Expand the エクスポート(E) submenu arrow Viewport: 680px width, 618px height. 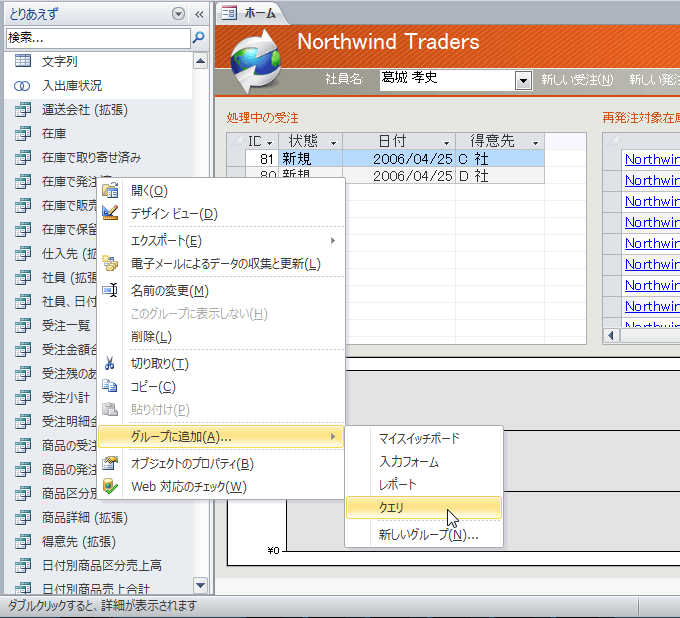coord(333,240)
